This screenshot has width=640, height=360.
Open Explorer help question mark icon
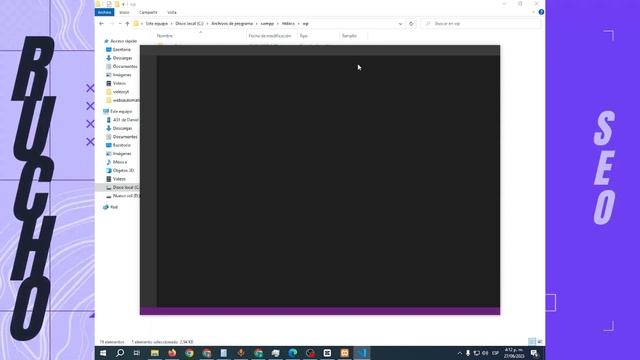(541, 12)
